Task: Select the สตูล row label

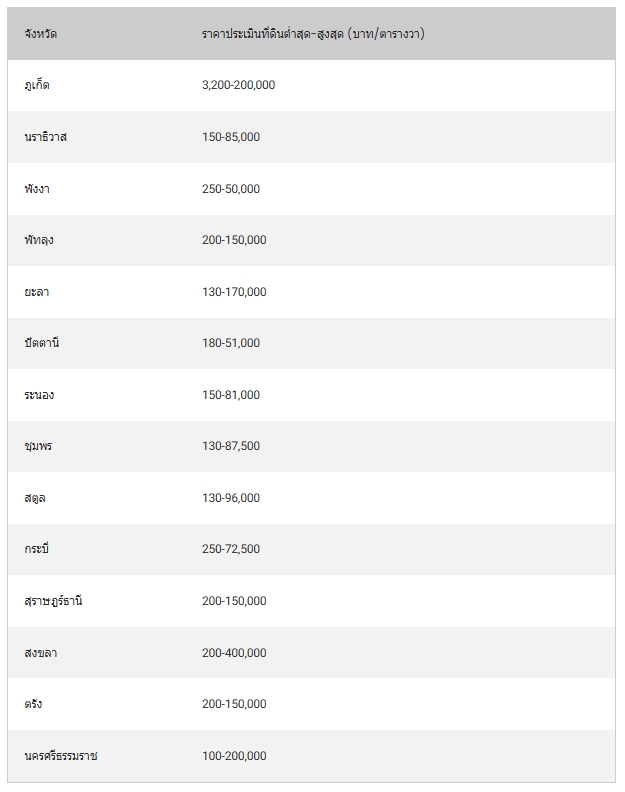Action: 35,498
